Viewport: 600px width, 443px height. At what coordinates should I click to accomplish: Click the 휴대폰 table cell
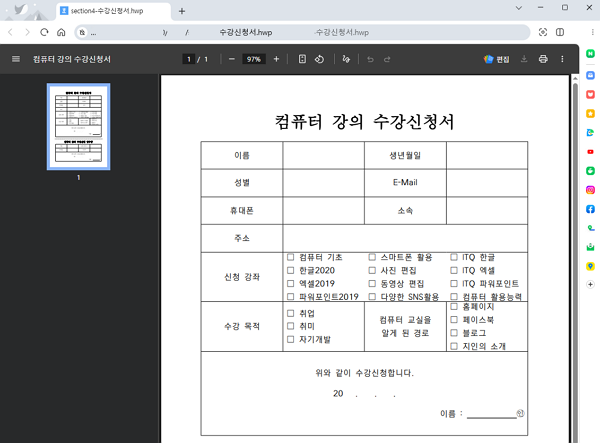(242, 211)
